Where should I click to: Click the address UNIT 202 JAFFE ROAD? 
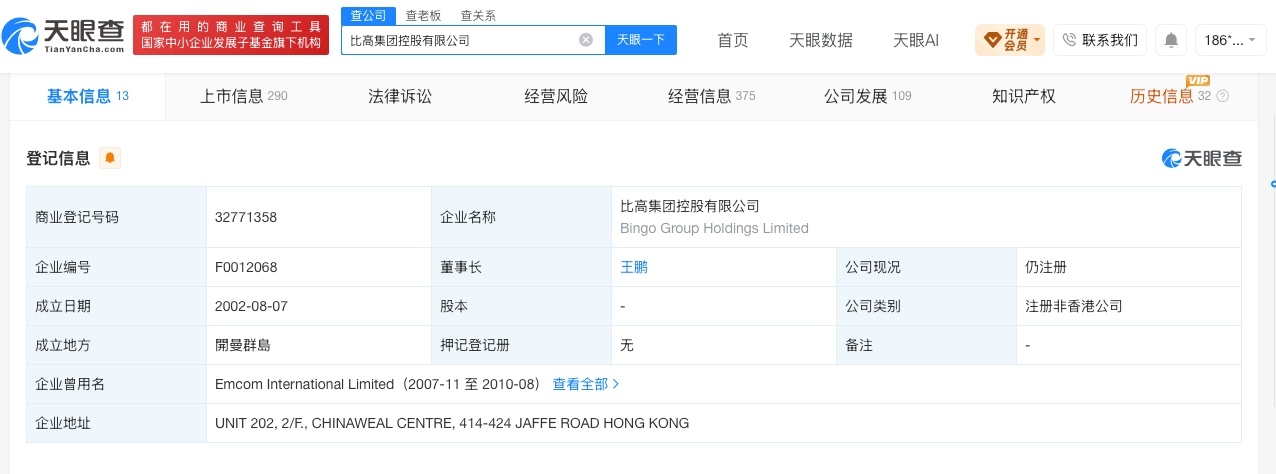452,423
